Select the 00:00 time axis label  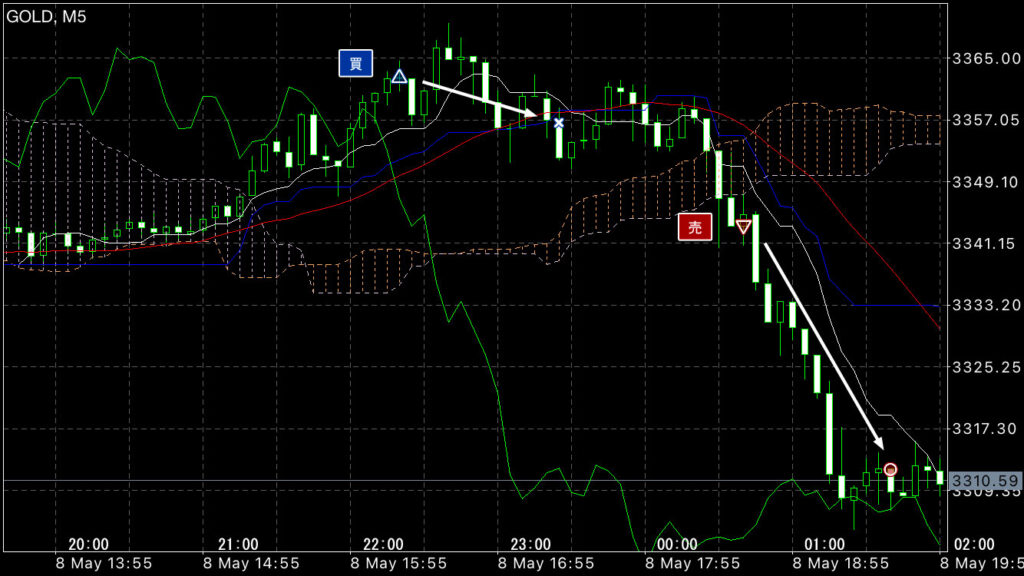click(x=677, y=544)
